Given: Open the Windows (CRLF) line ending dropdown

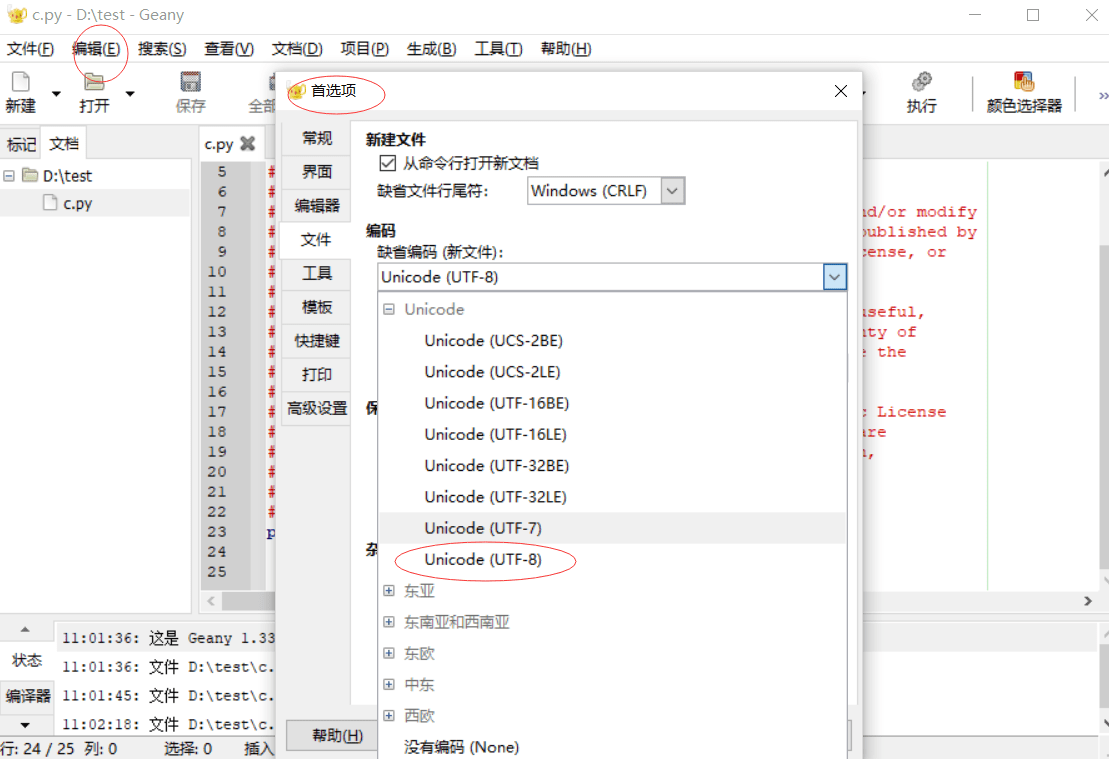Looking at the screenshot, I should (673, 190).
